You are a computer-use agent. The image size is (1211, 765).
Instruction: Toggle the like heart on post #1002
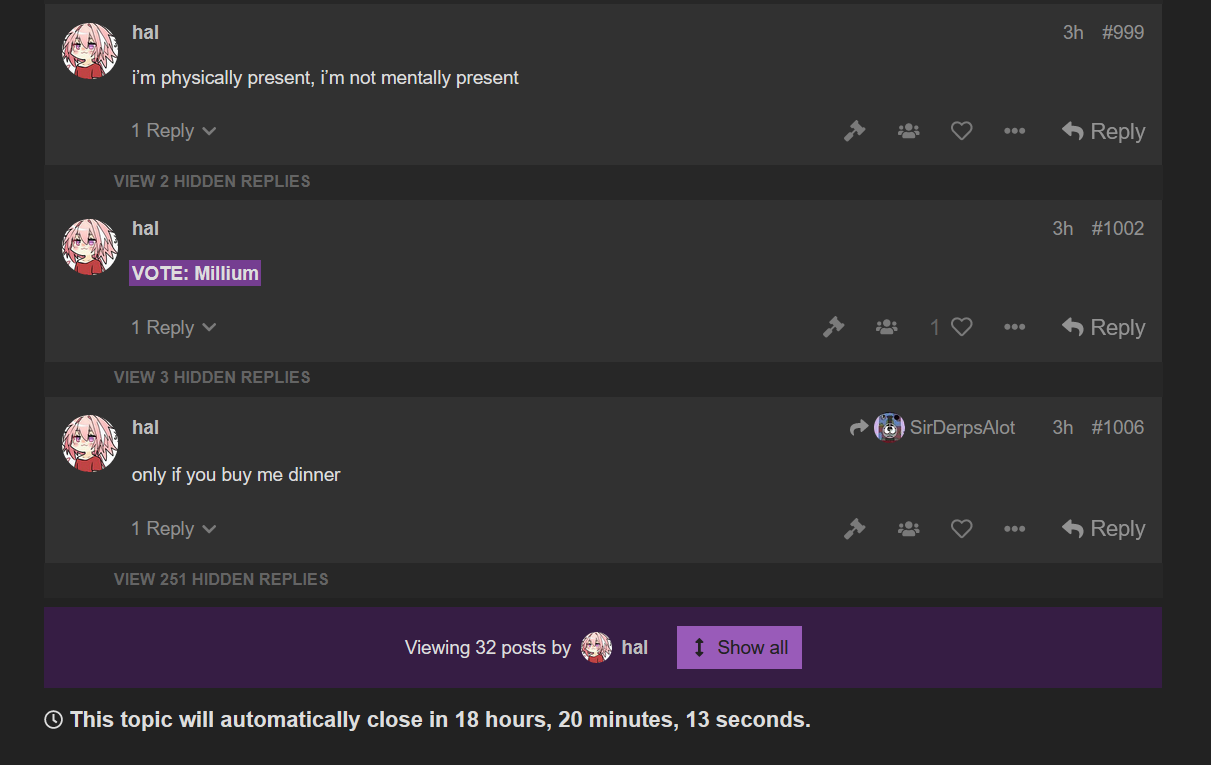961,327
